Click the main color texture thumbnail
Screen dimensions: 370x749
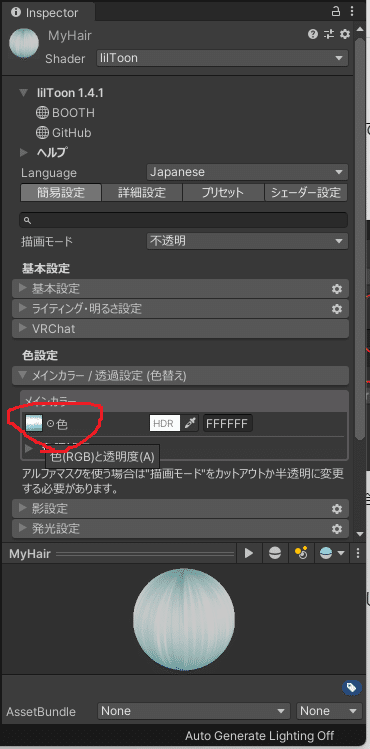click(34, 423)
